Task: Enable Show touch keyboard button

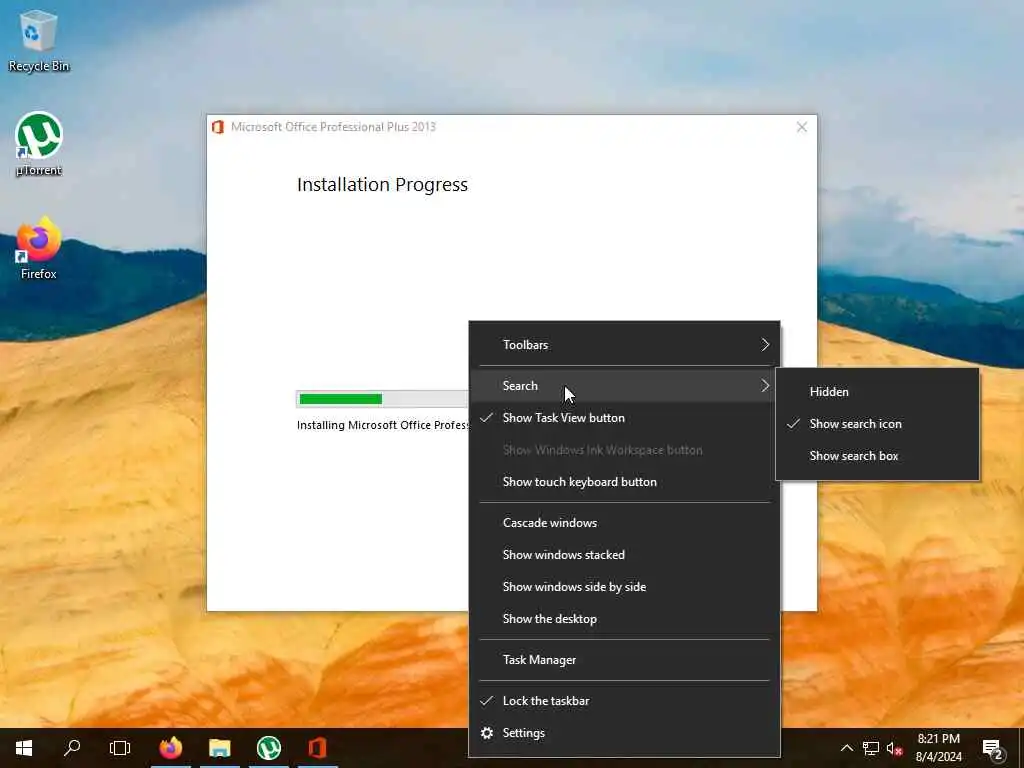Action: (x=624, y=482)
